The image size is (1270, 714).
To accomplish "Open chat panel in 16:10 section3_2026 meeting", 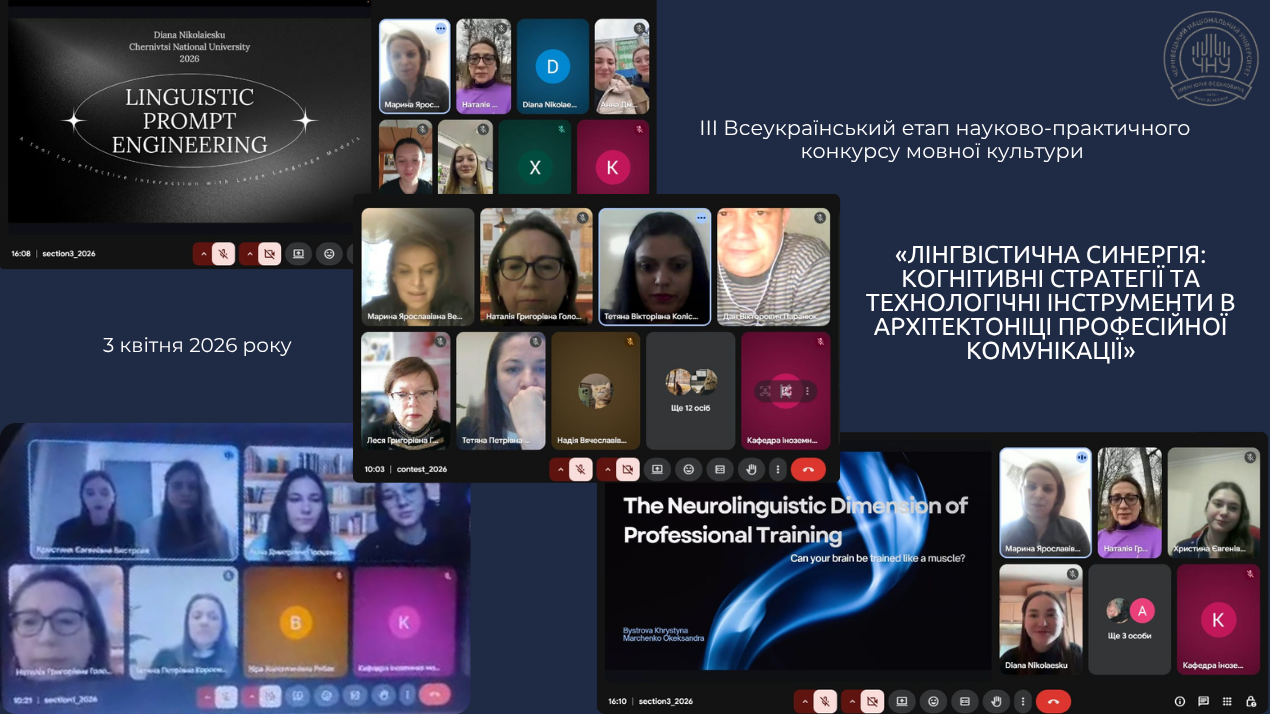I will pyautogui.click(x=1204, y=701).
